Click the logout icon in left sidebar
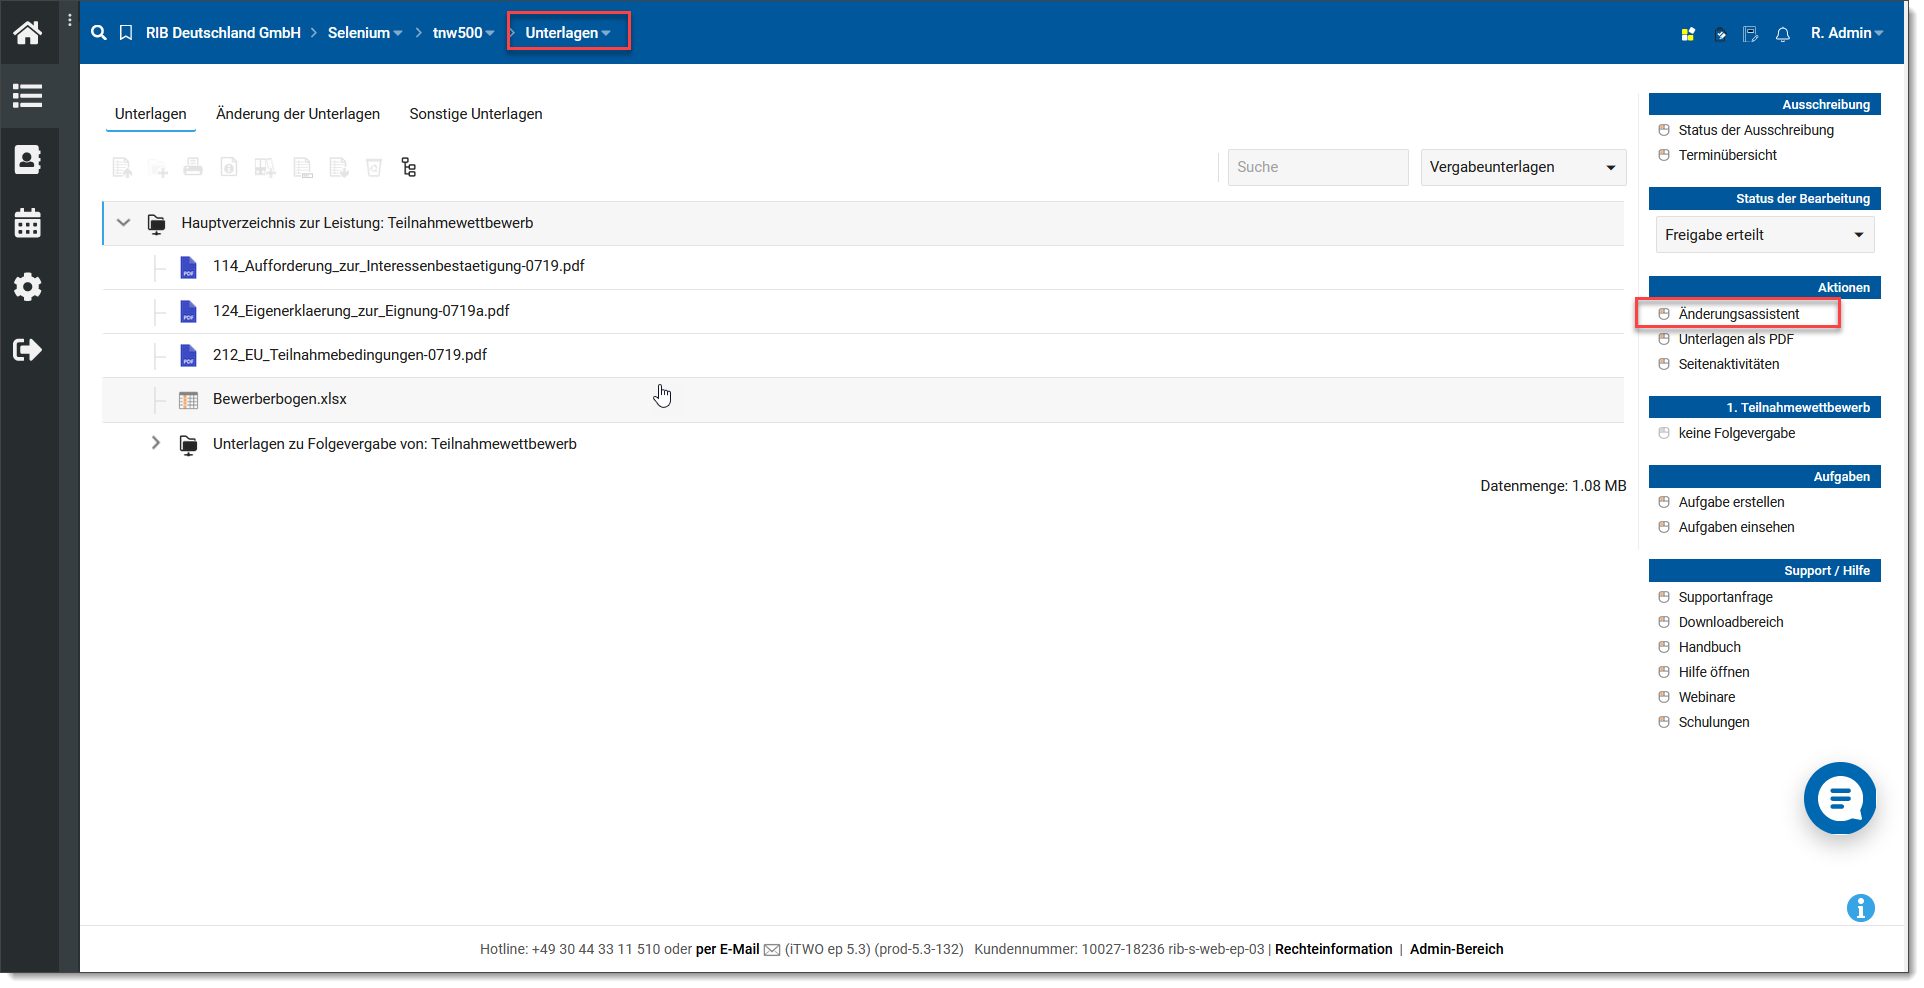 click(28, 350)
